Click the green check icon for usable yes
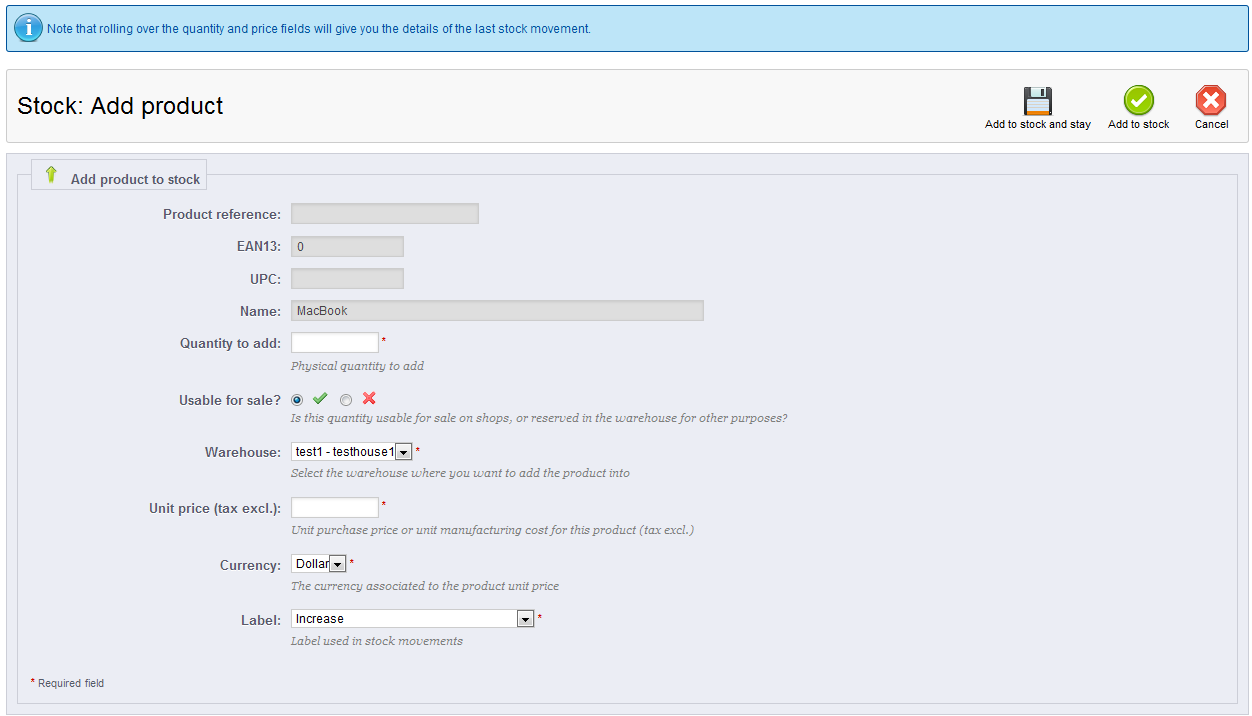 pyautogui.click(x=320, y=399)
